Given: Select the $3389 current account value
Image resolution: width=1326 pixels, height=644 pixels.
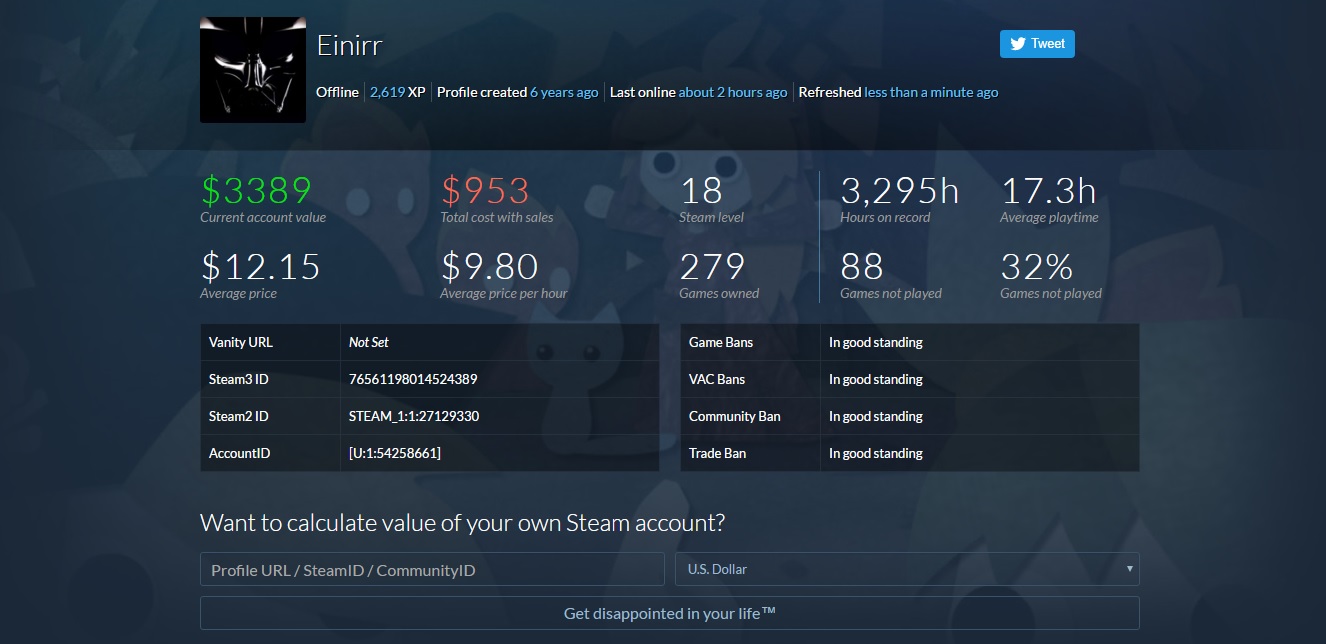Looking at the screenshot, I should 256,190.
